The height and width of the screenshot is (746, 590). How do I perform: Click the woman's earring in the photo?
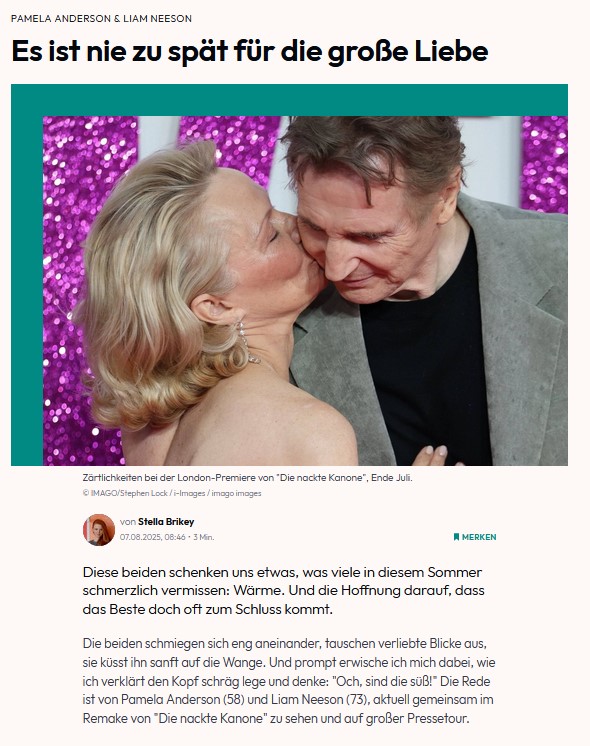pos(248,344)
